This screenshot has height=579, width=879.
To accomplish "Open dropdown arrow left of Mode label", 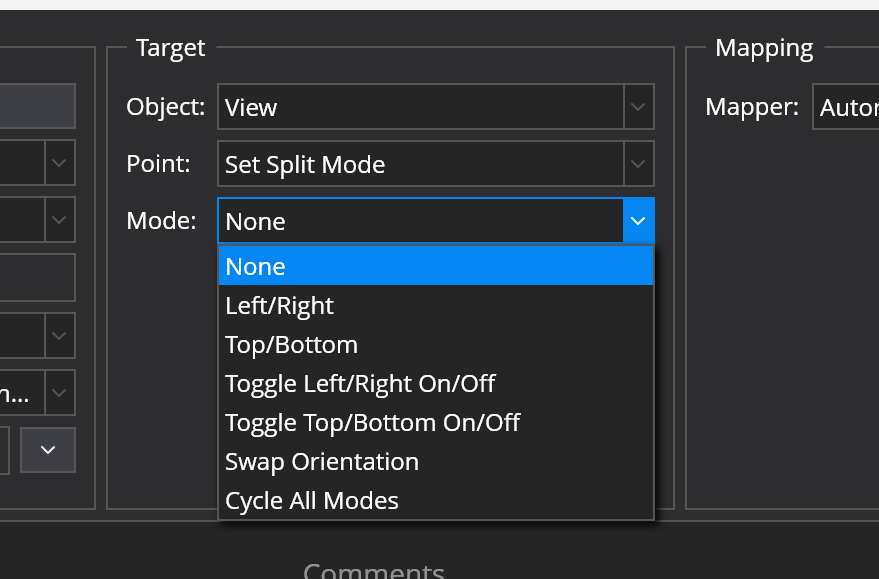I will click(60, 221).
